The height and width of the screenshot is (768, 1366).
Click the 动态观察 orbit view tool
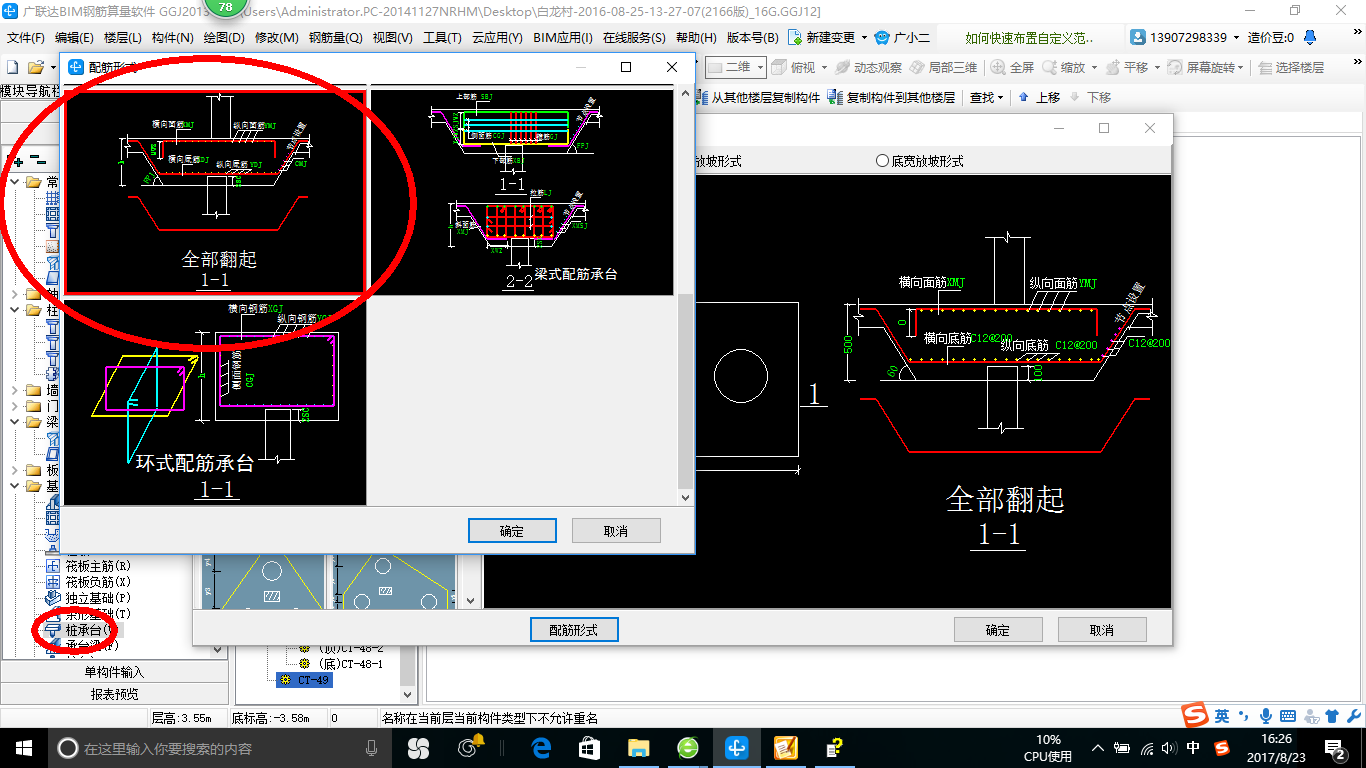click(868, 67)
